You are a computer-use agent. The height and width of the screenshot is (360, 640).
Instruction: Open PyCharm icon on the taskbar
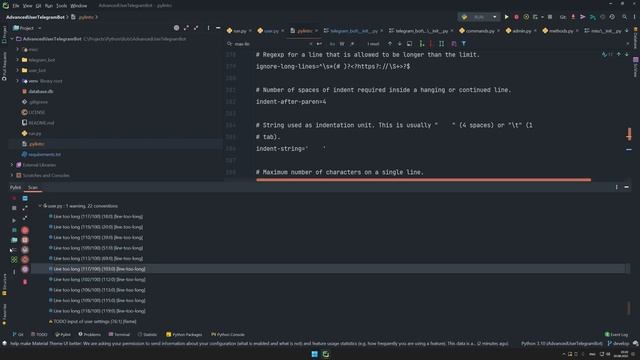click(326, 354)
